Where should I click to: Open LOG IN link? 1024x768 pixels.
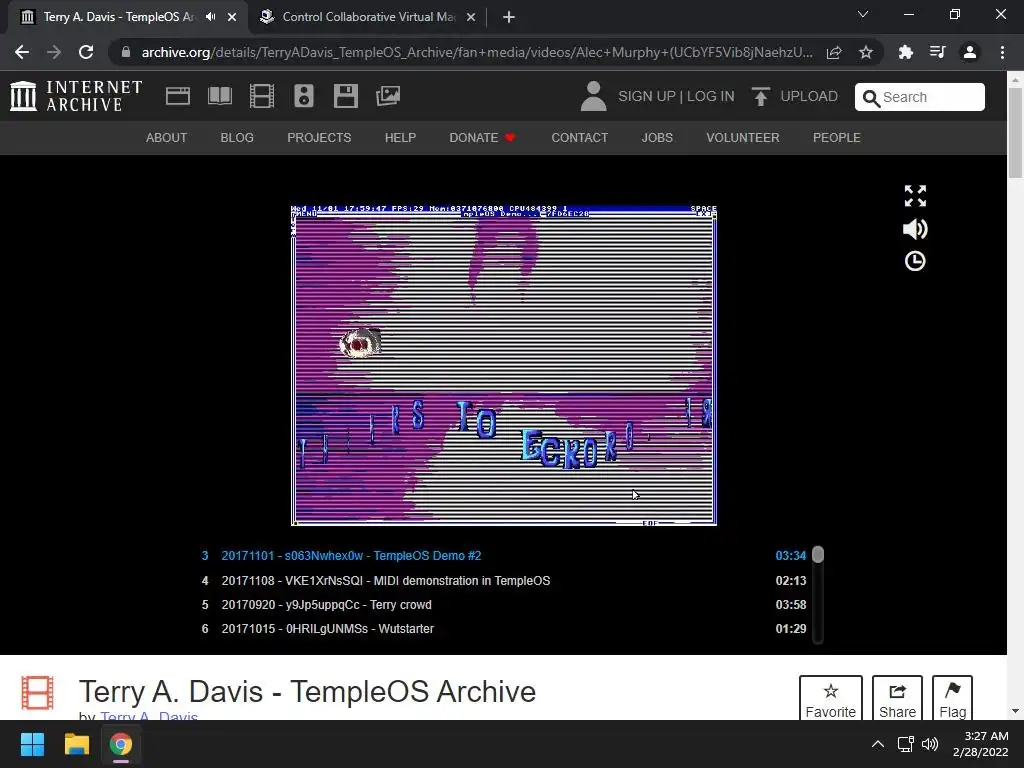[711, 97]
